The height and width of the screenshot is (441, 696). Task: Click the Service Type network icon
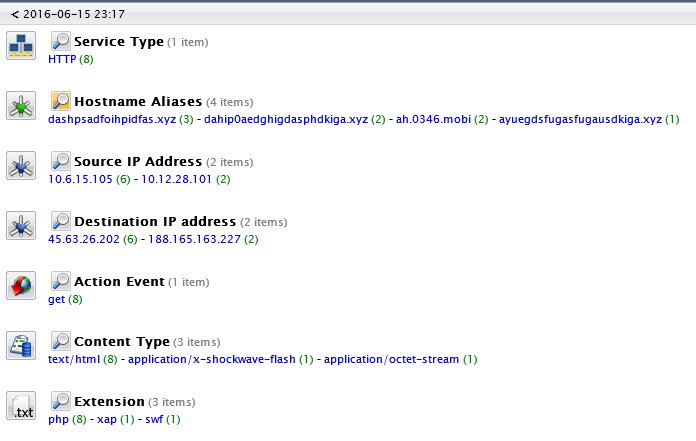coord(21,46)
